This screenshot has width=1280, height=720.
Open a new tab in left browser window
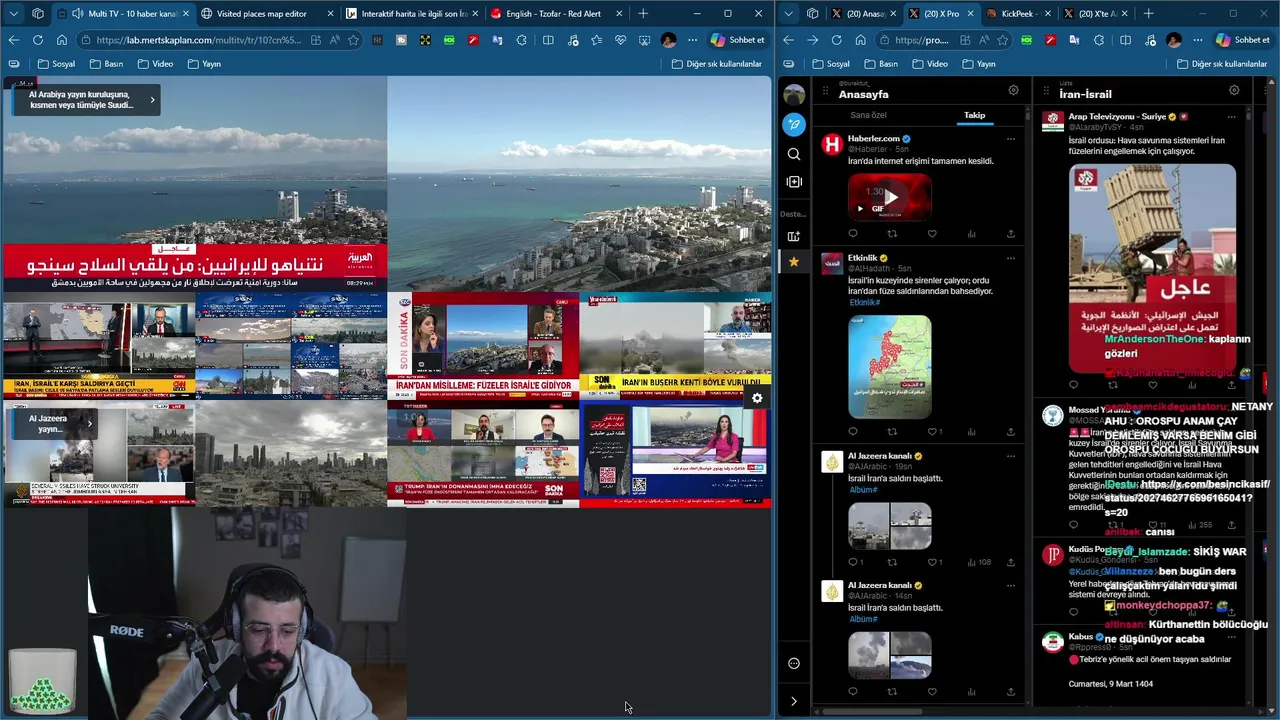click(643, 14)
